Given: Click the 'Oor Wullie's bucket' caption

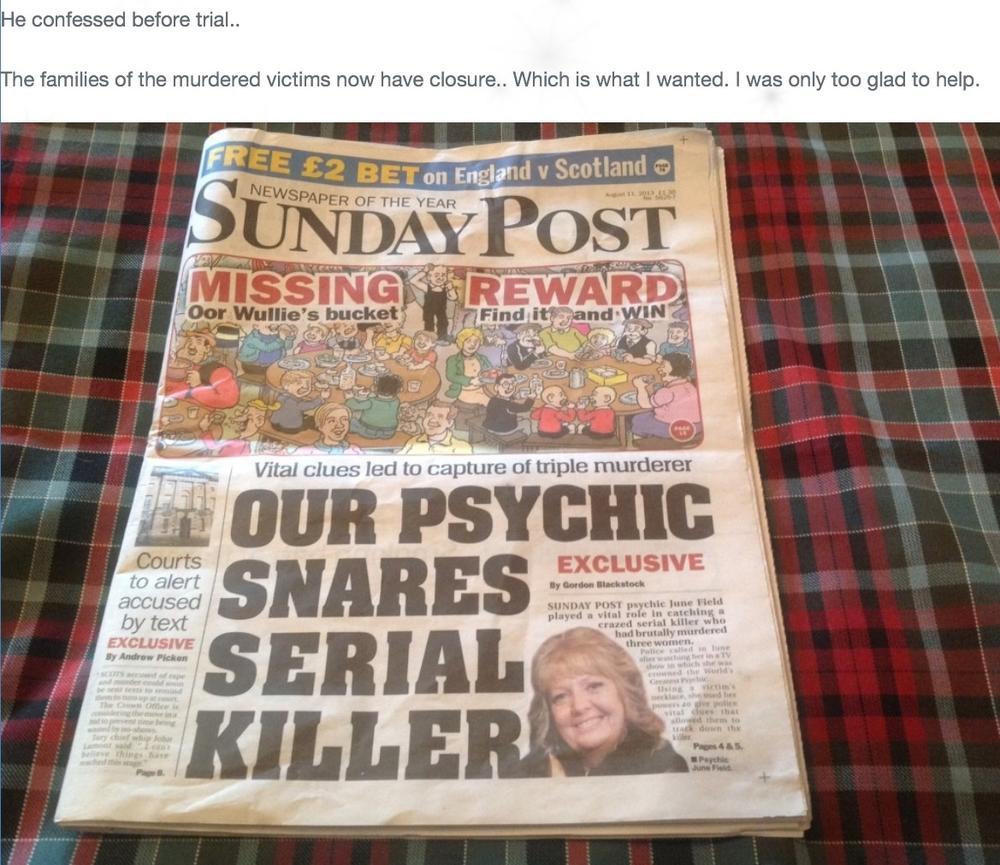Looking at the screenshot, I should pos(294,314).
